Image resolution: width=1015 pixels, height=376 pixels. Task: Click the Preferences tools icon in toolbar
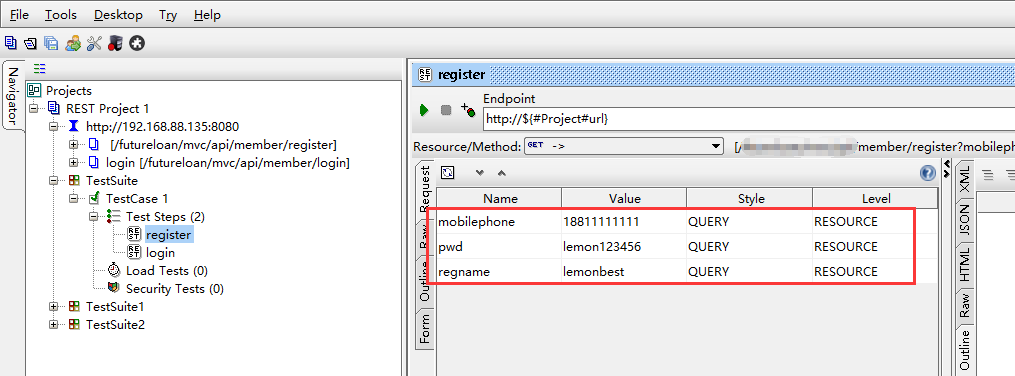(x=95, y=43)
